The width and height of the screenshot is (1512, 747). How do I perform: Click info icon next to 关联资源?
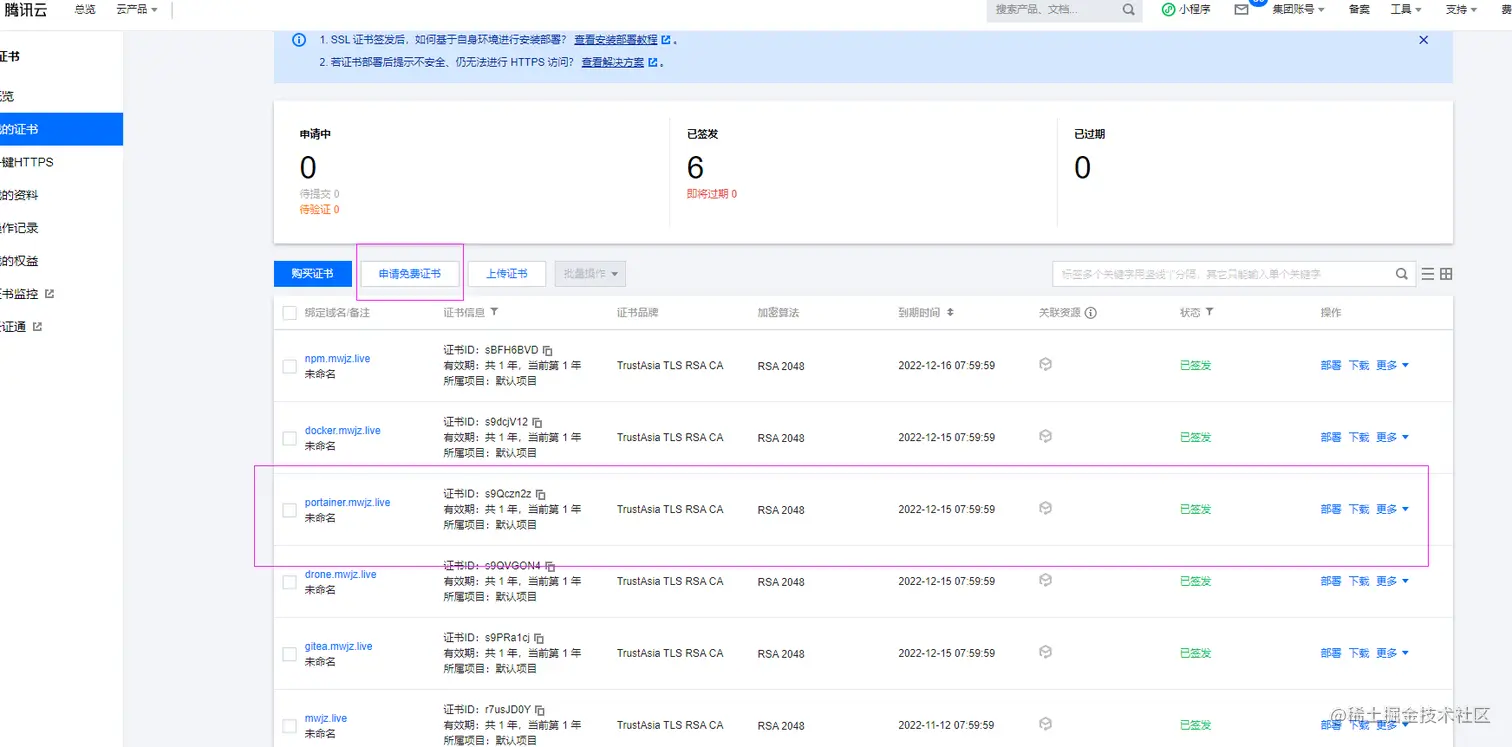point(1091,313)
